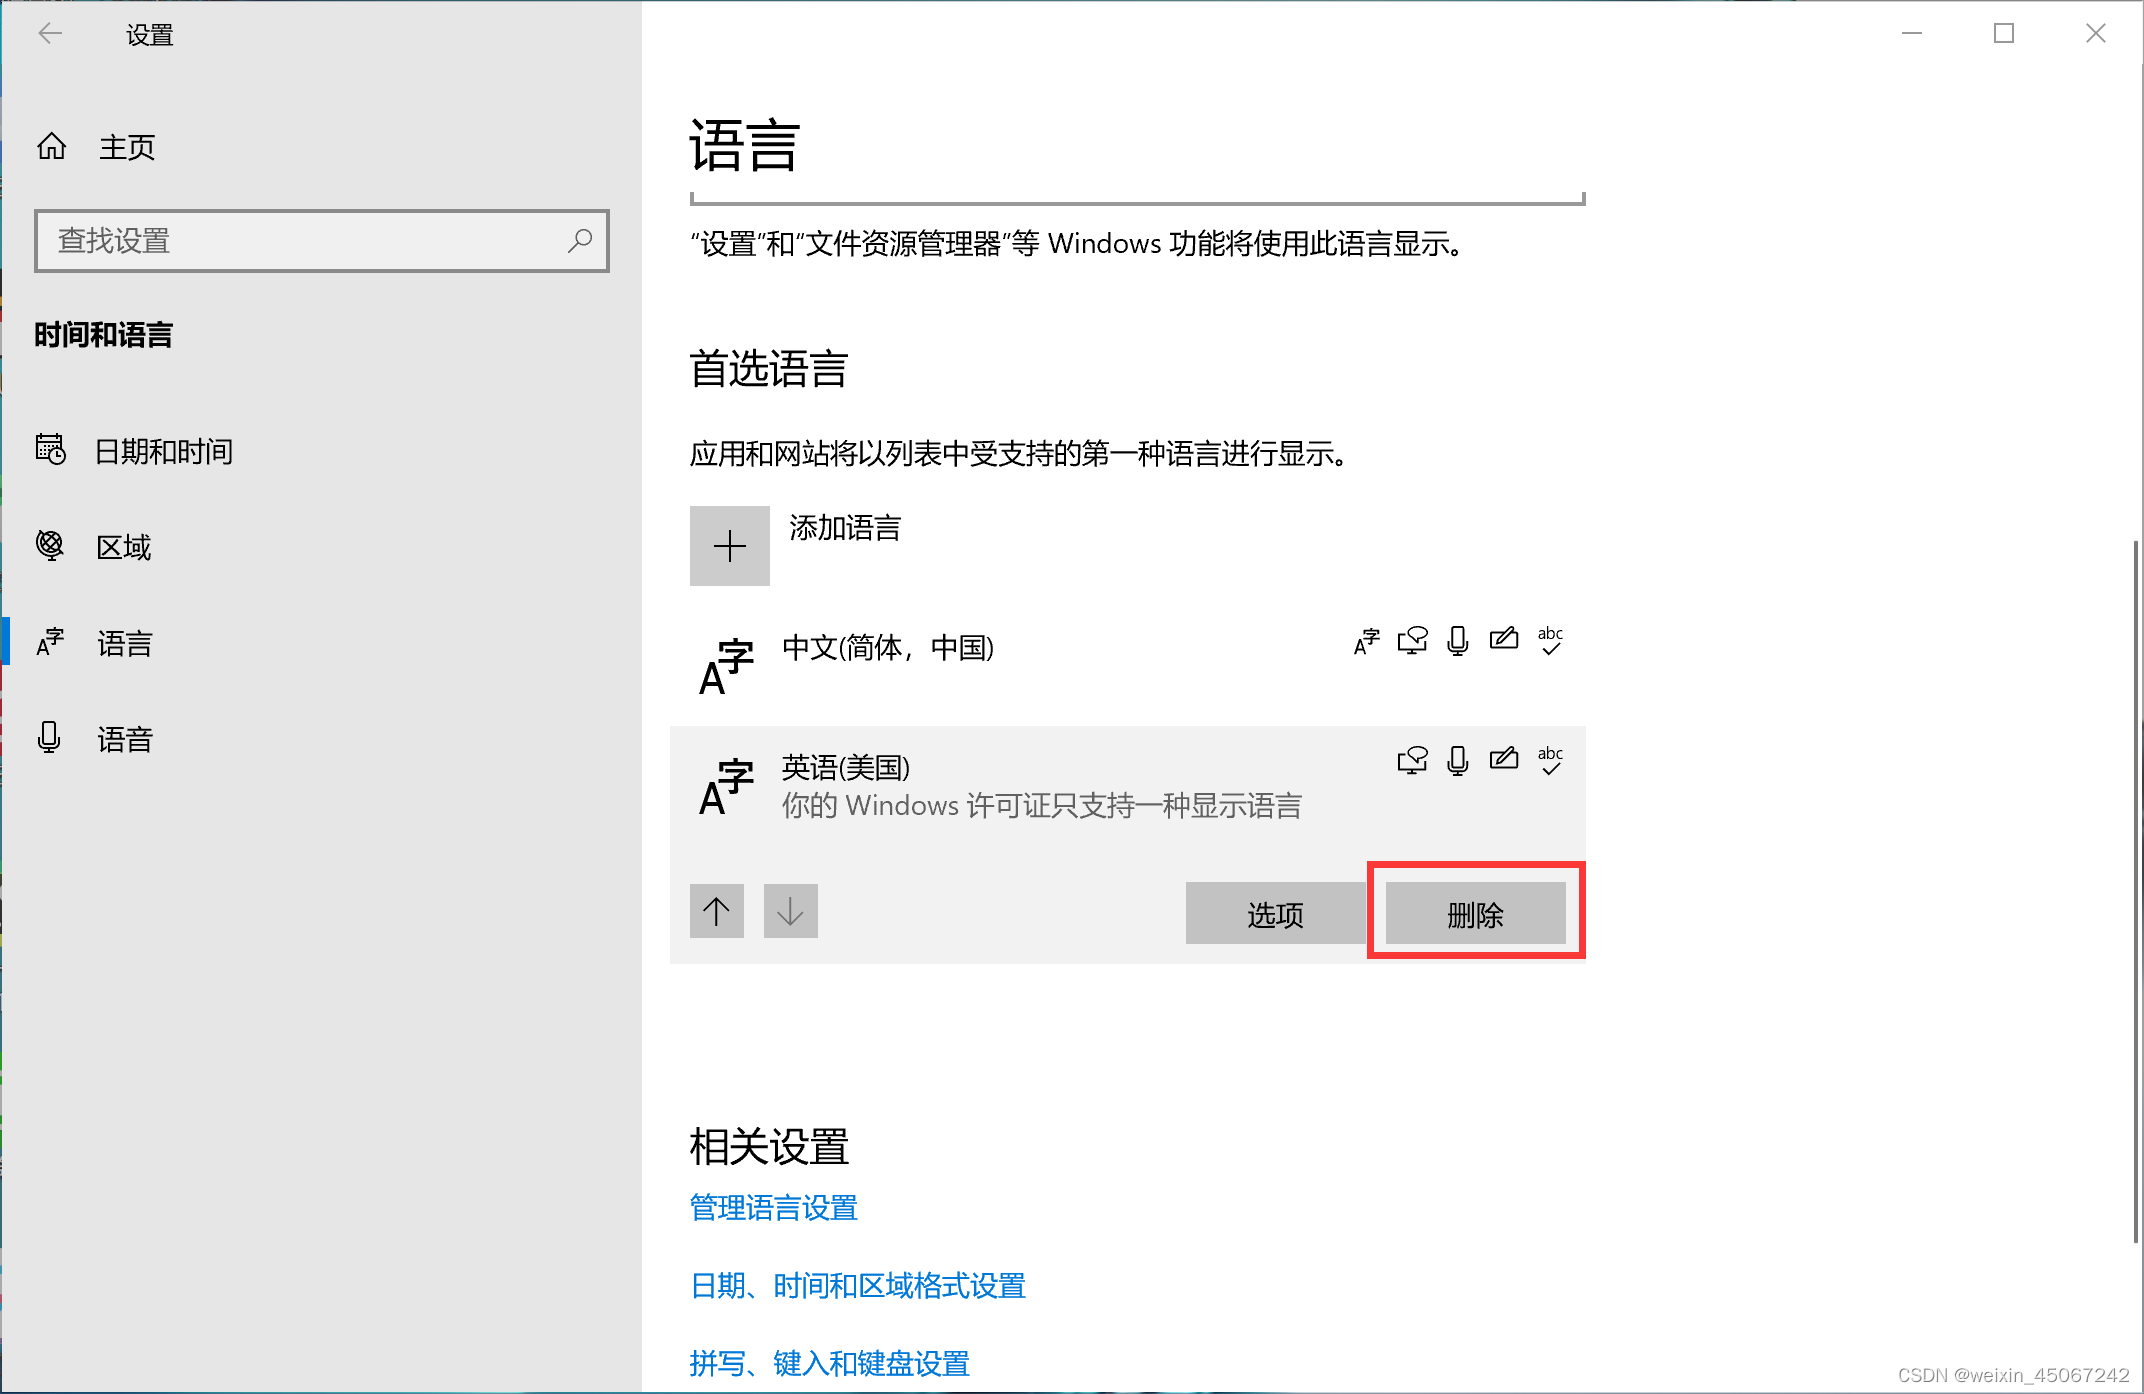
Task: Click the back arrow in title bar
Action: point(50,34)
